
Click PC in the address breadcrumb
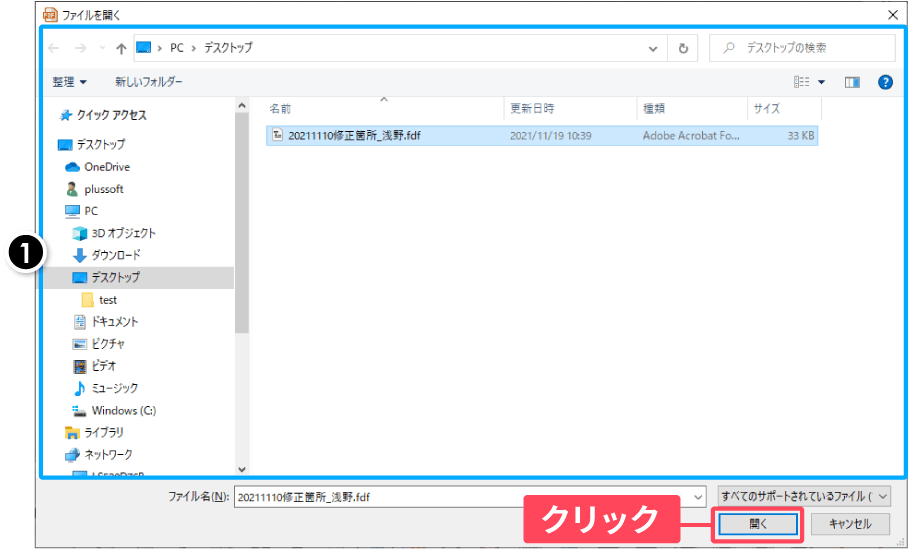click(177, 48)
